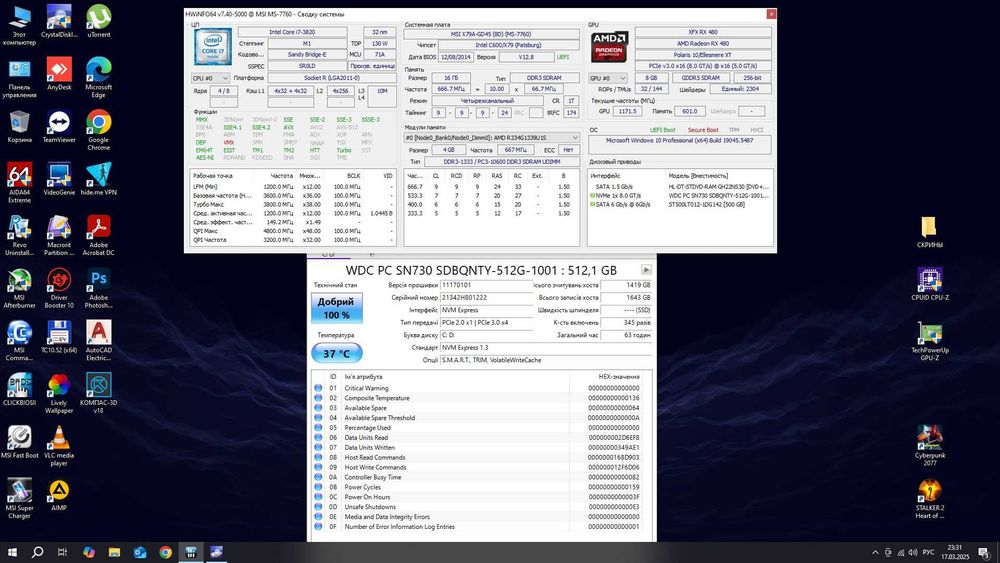Select the Корзина recycle bin icon

click(19, 127)
